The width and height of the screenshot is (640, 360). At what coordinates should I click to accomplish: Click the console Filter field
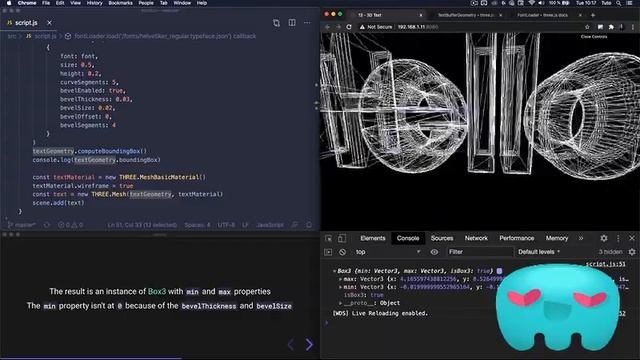pyautogui.click(x=480, y=252)
